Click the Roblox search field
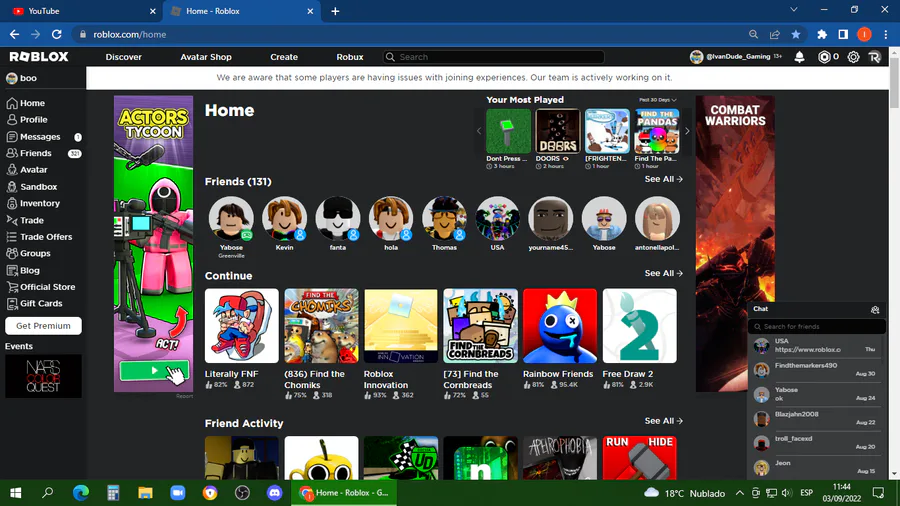Image resolution: width=900 pixels, height=506 pixels. click(494, 57)
